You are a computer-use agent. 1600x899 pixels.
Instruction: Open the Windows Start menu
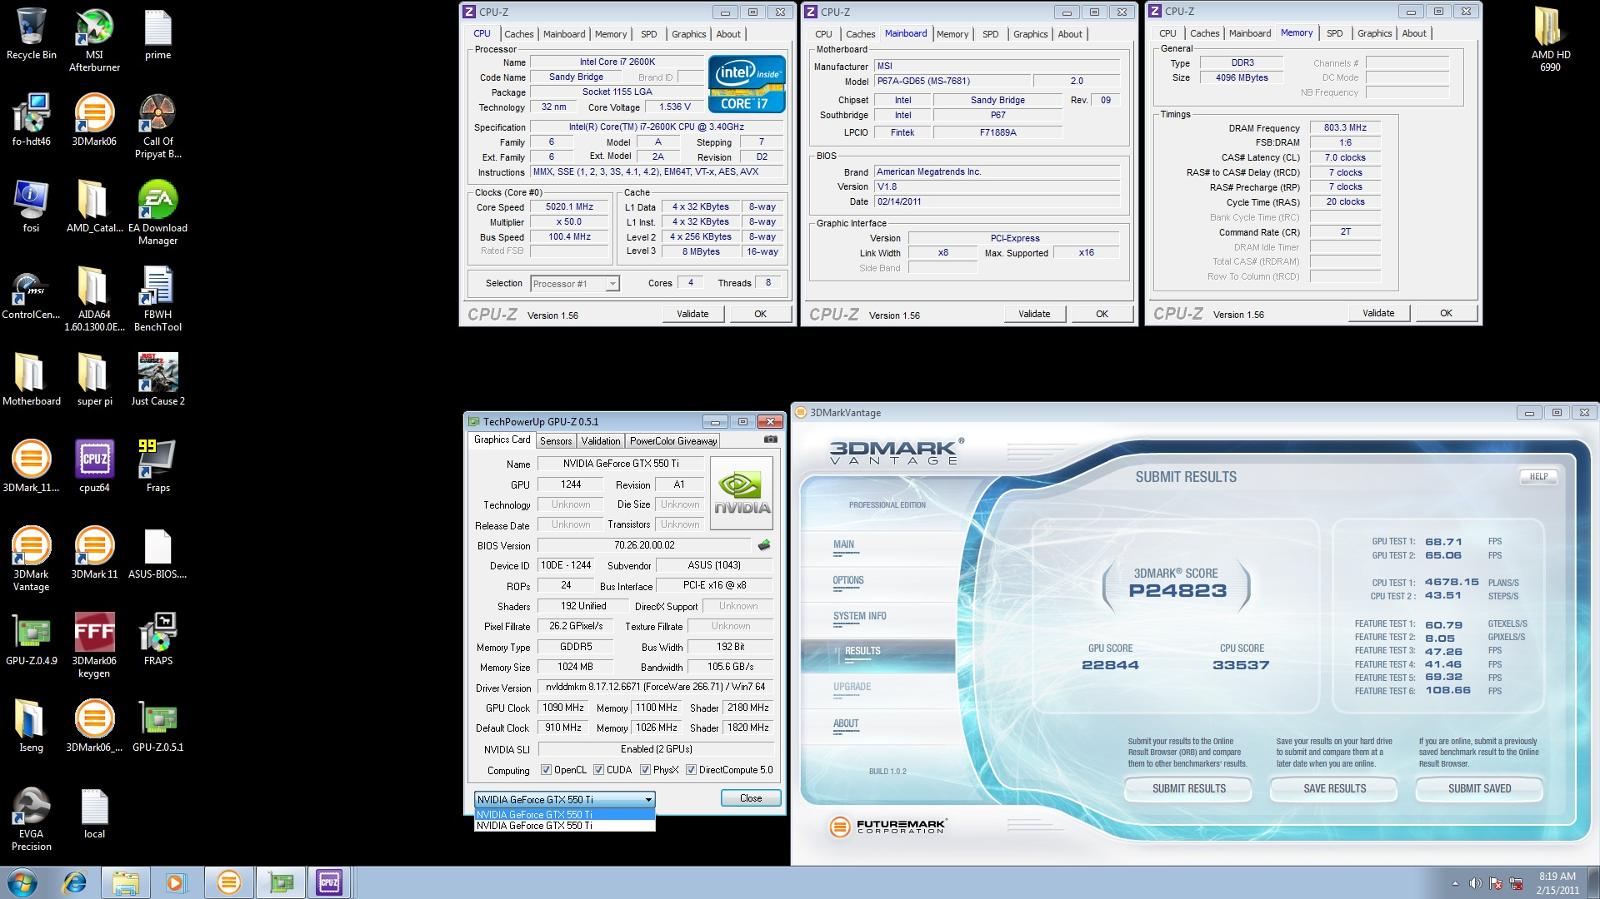pos(22,883)
